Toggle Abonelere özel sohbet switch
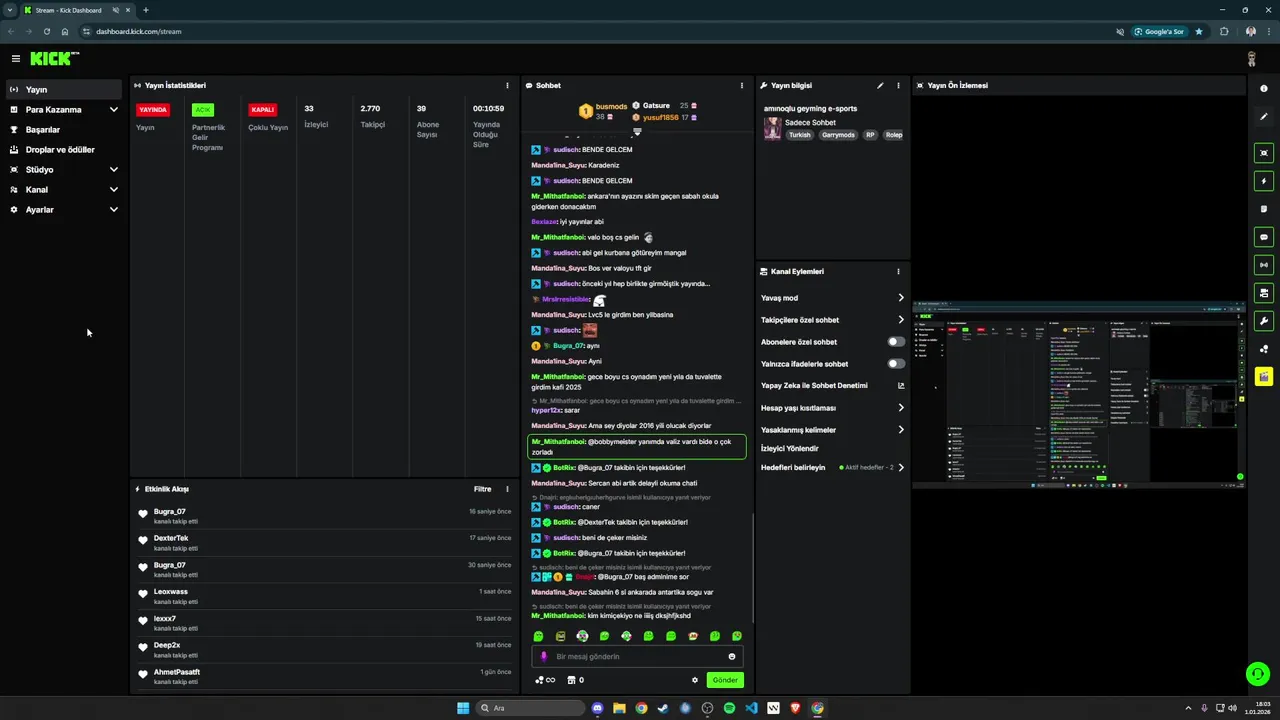The width and height of the screenshot is (1280, 720). tap(896, 342)
